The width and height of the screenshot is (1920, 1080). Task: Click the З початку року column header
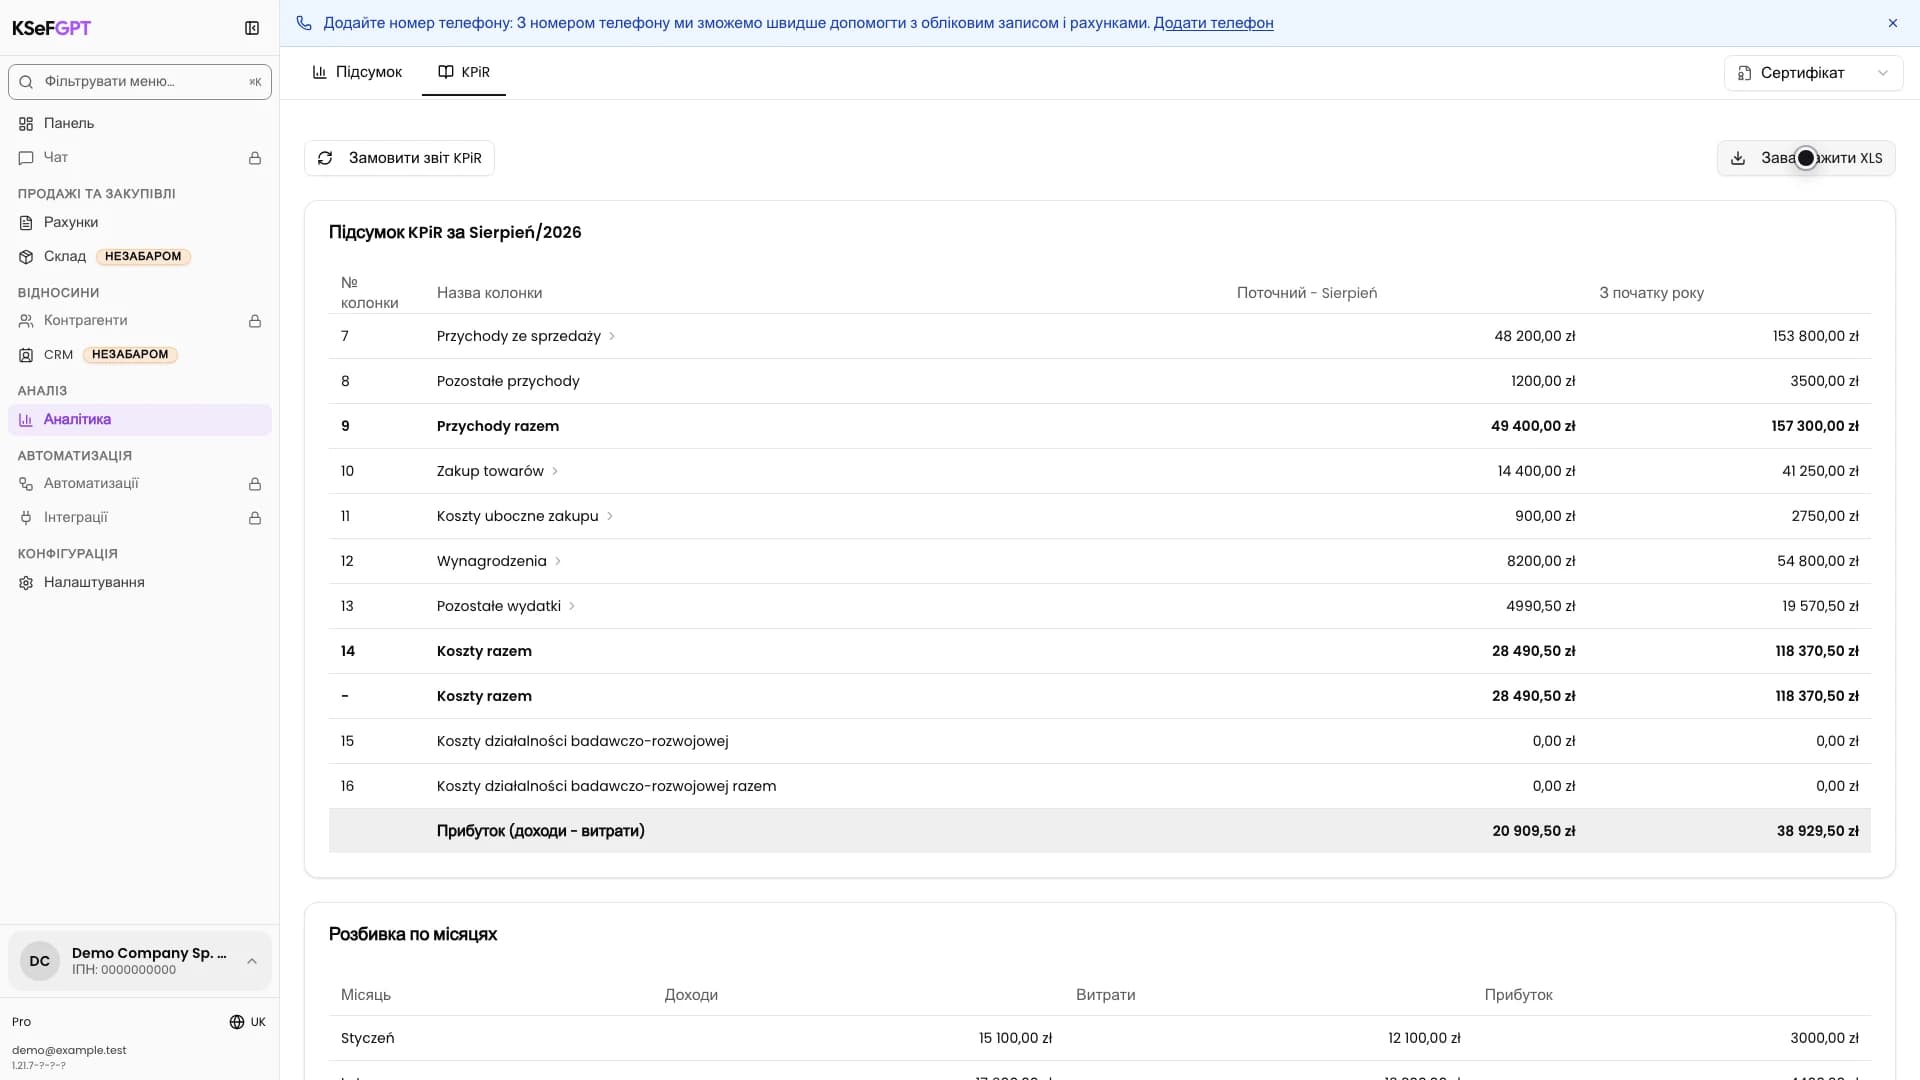(1651, 293)
